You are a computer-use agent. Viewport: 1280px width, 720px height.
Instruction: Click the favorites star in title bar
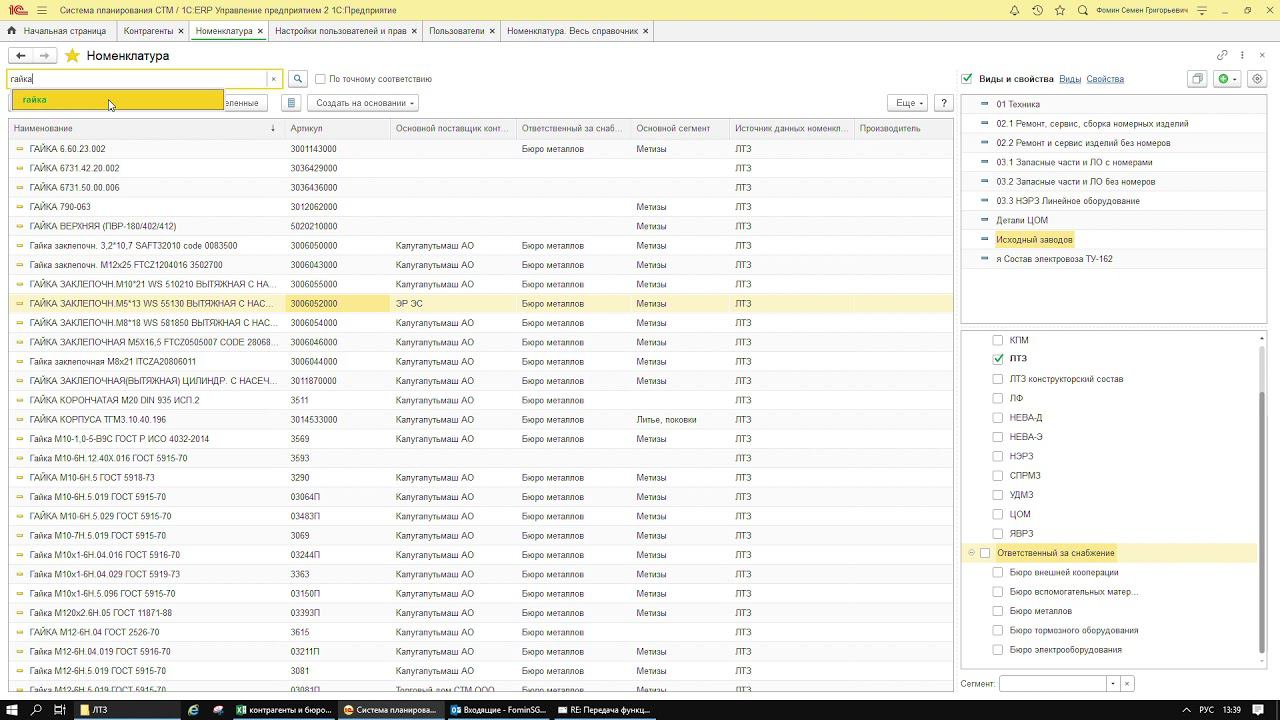tap(1060, 10)
